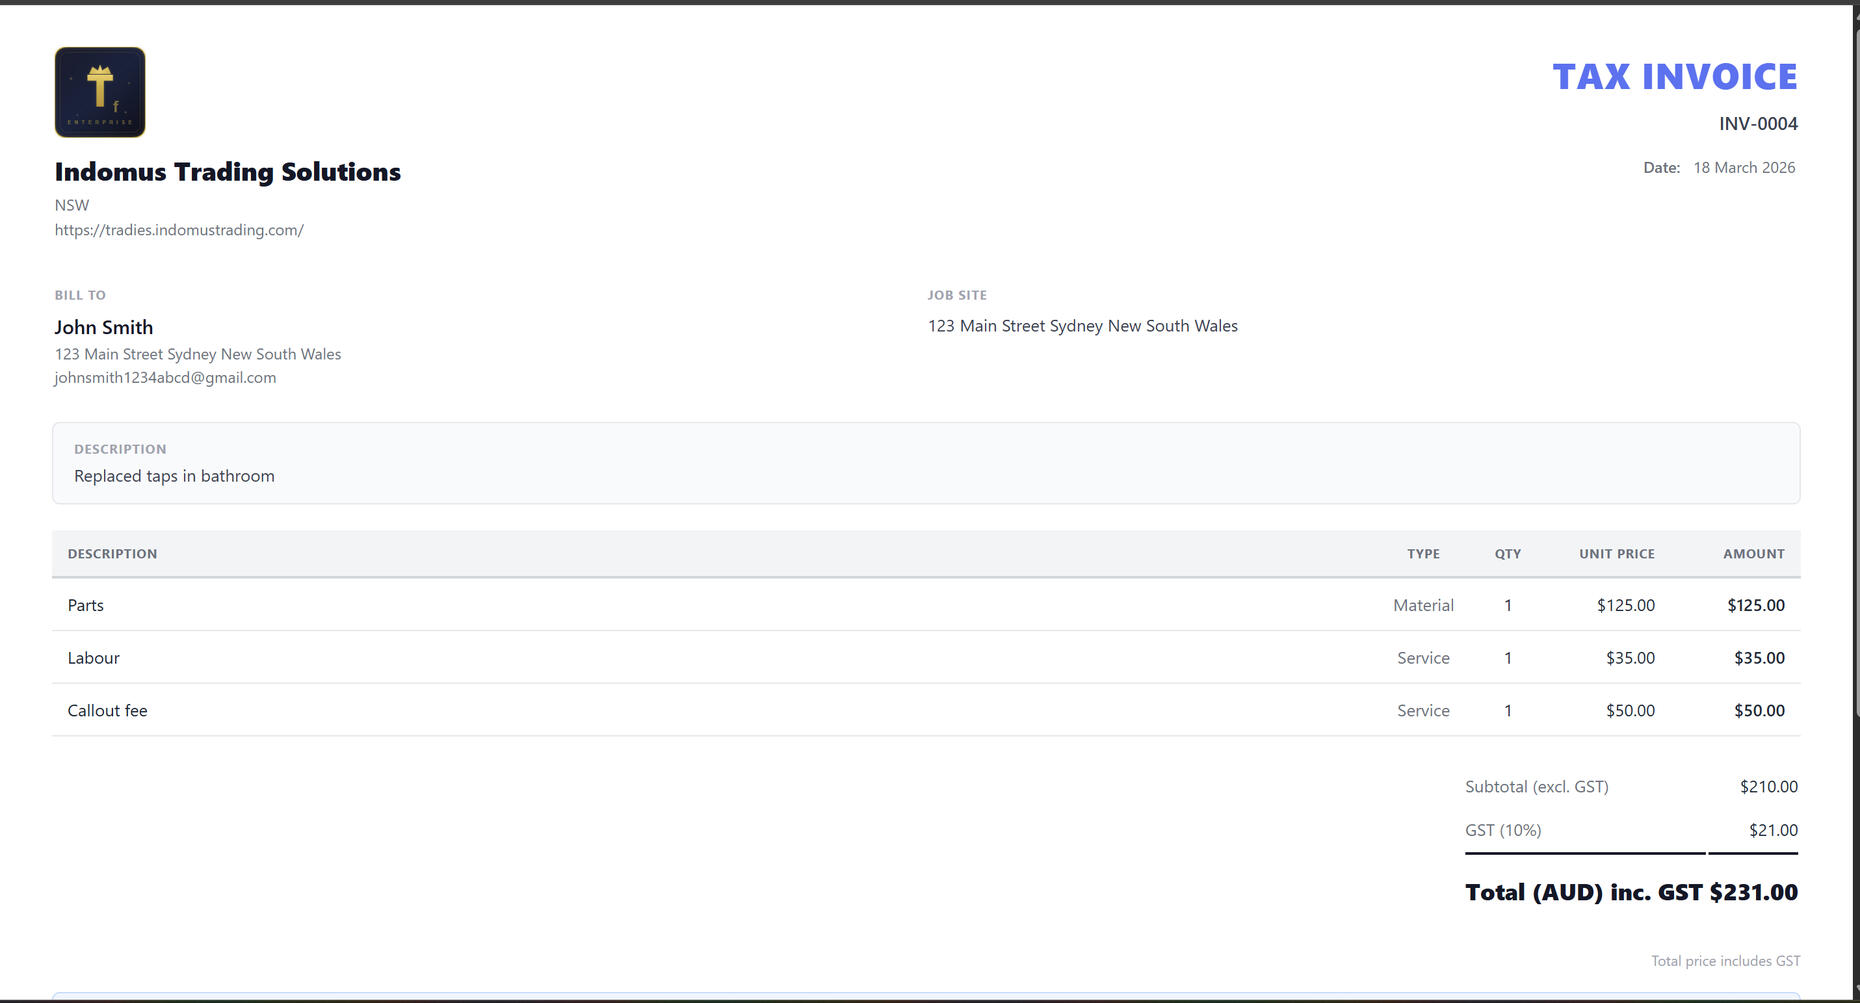Click the Indomus Trading Solutions logo
This screenshot has width=1860, height=1003.
click(x=100, y=92)
